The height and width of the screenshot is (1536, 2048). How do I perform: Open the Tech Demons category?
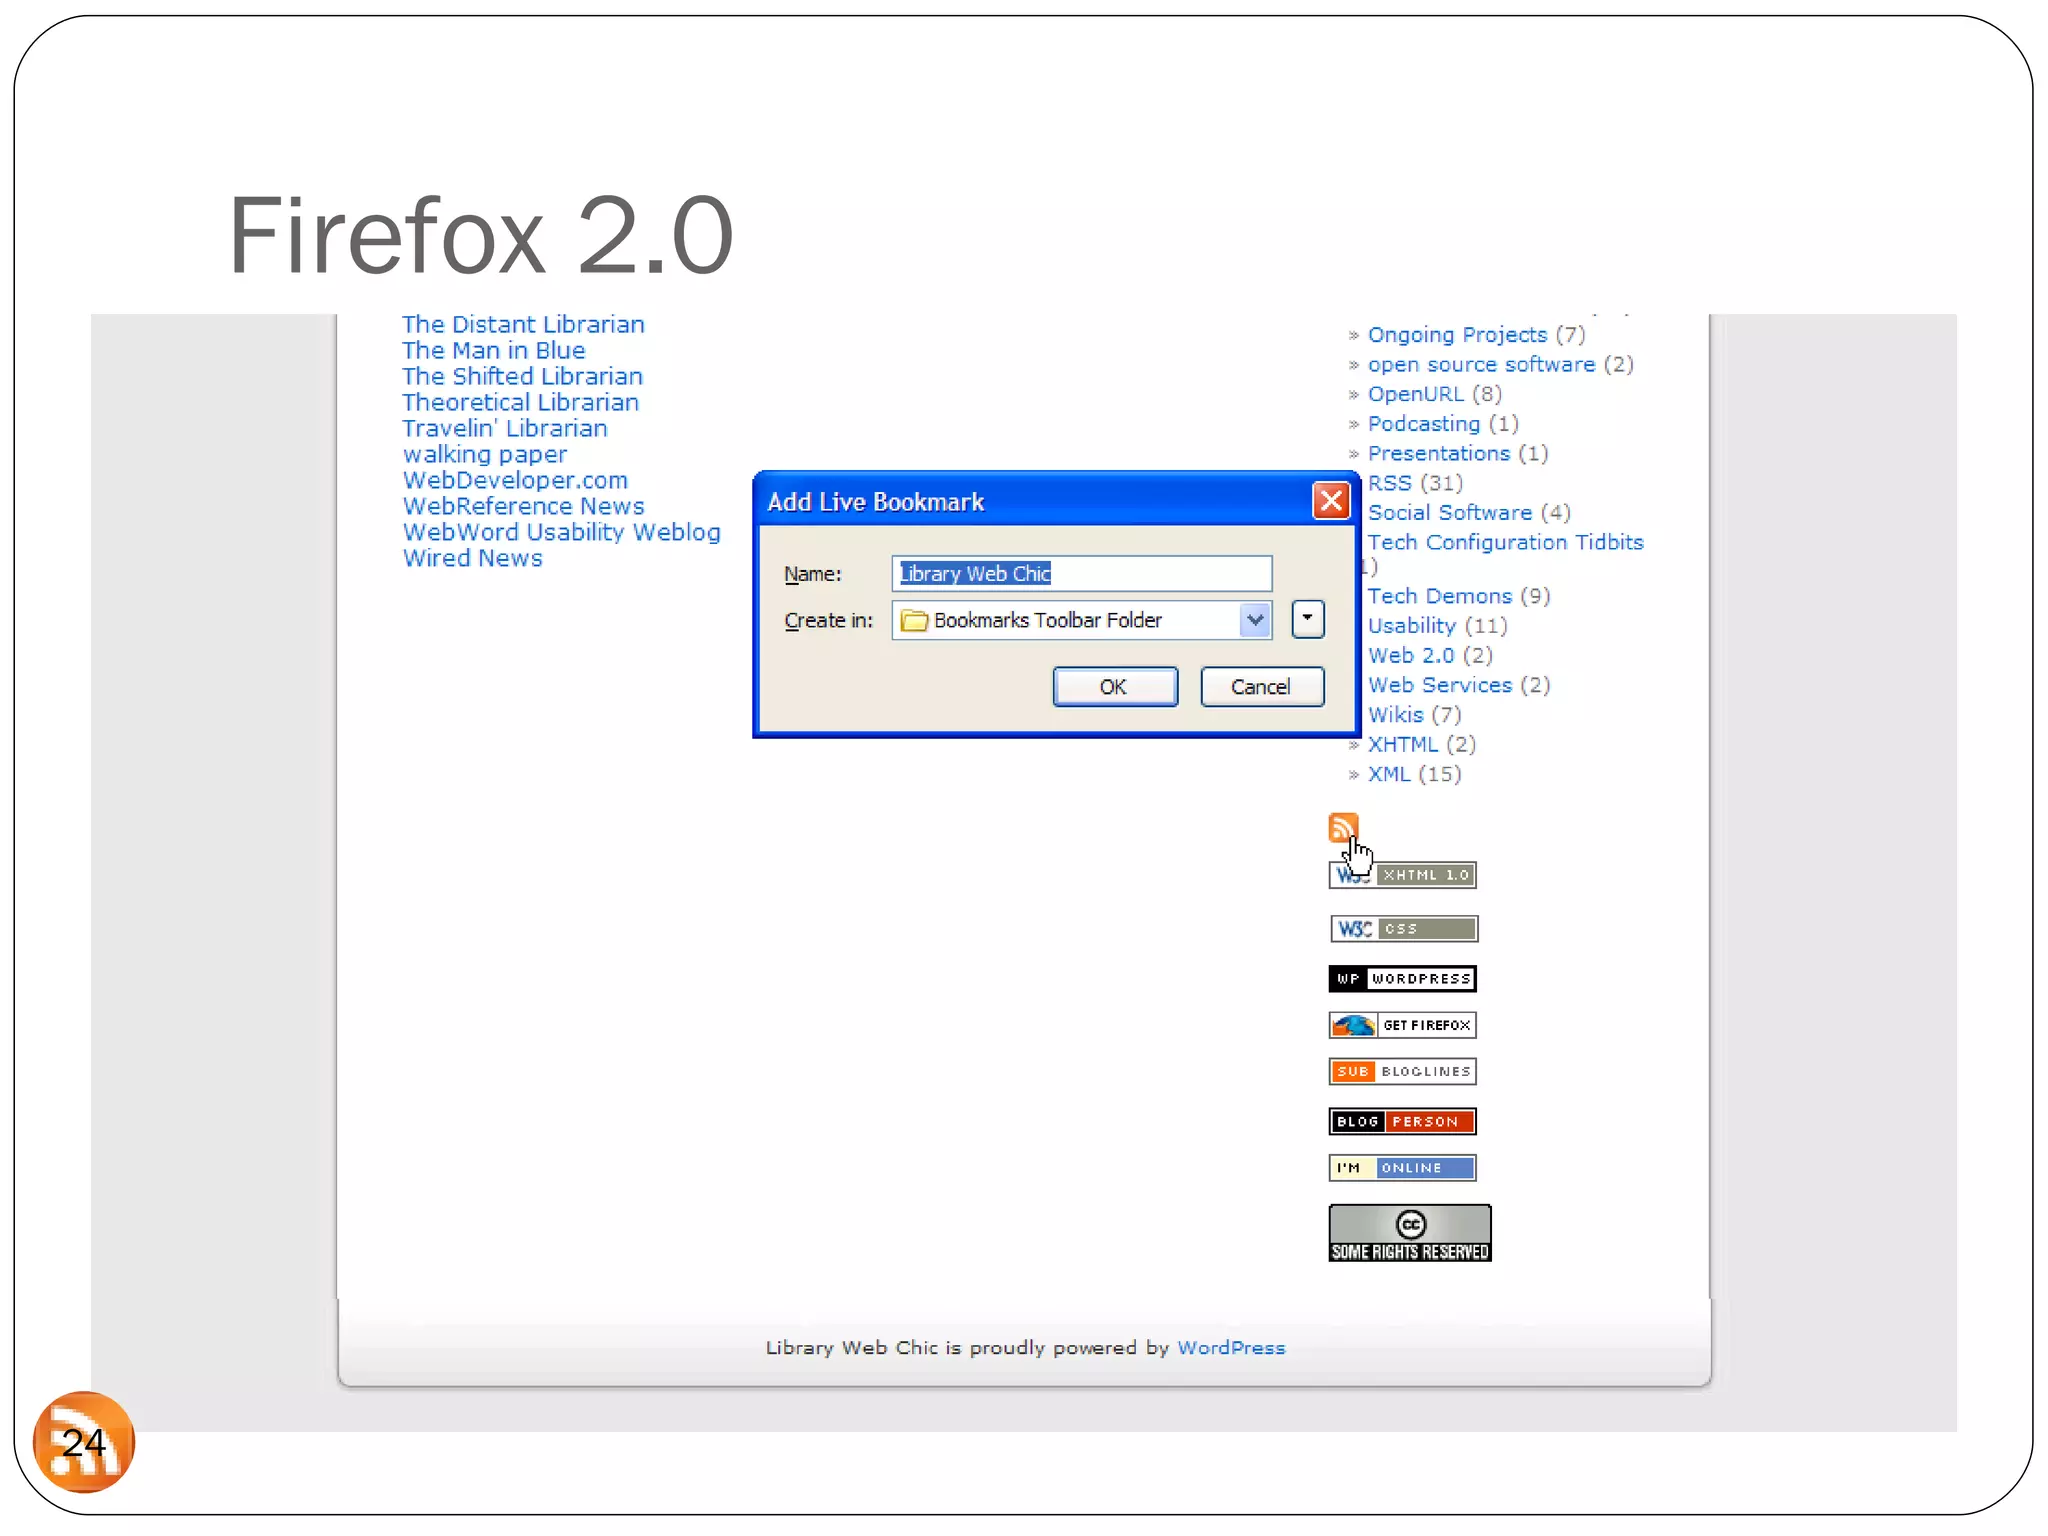[1440, 597]
